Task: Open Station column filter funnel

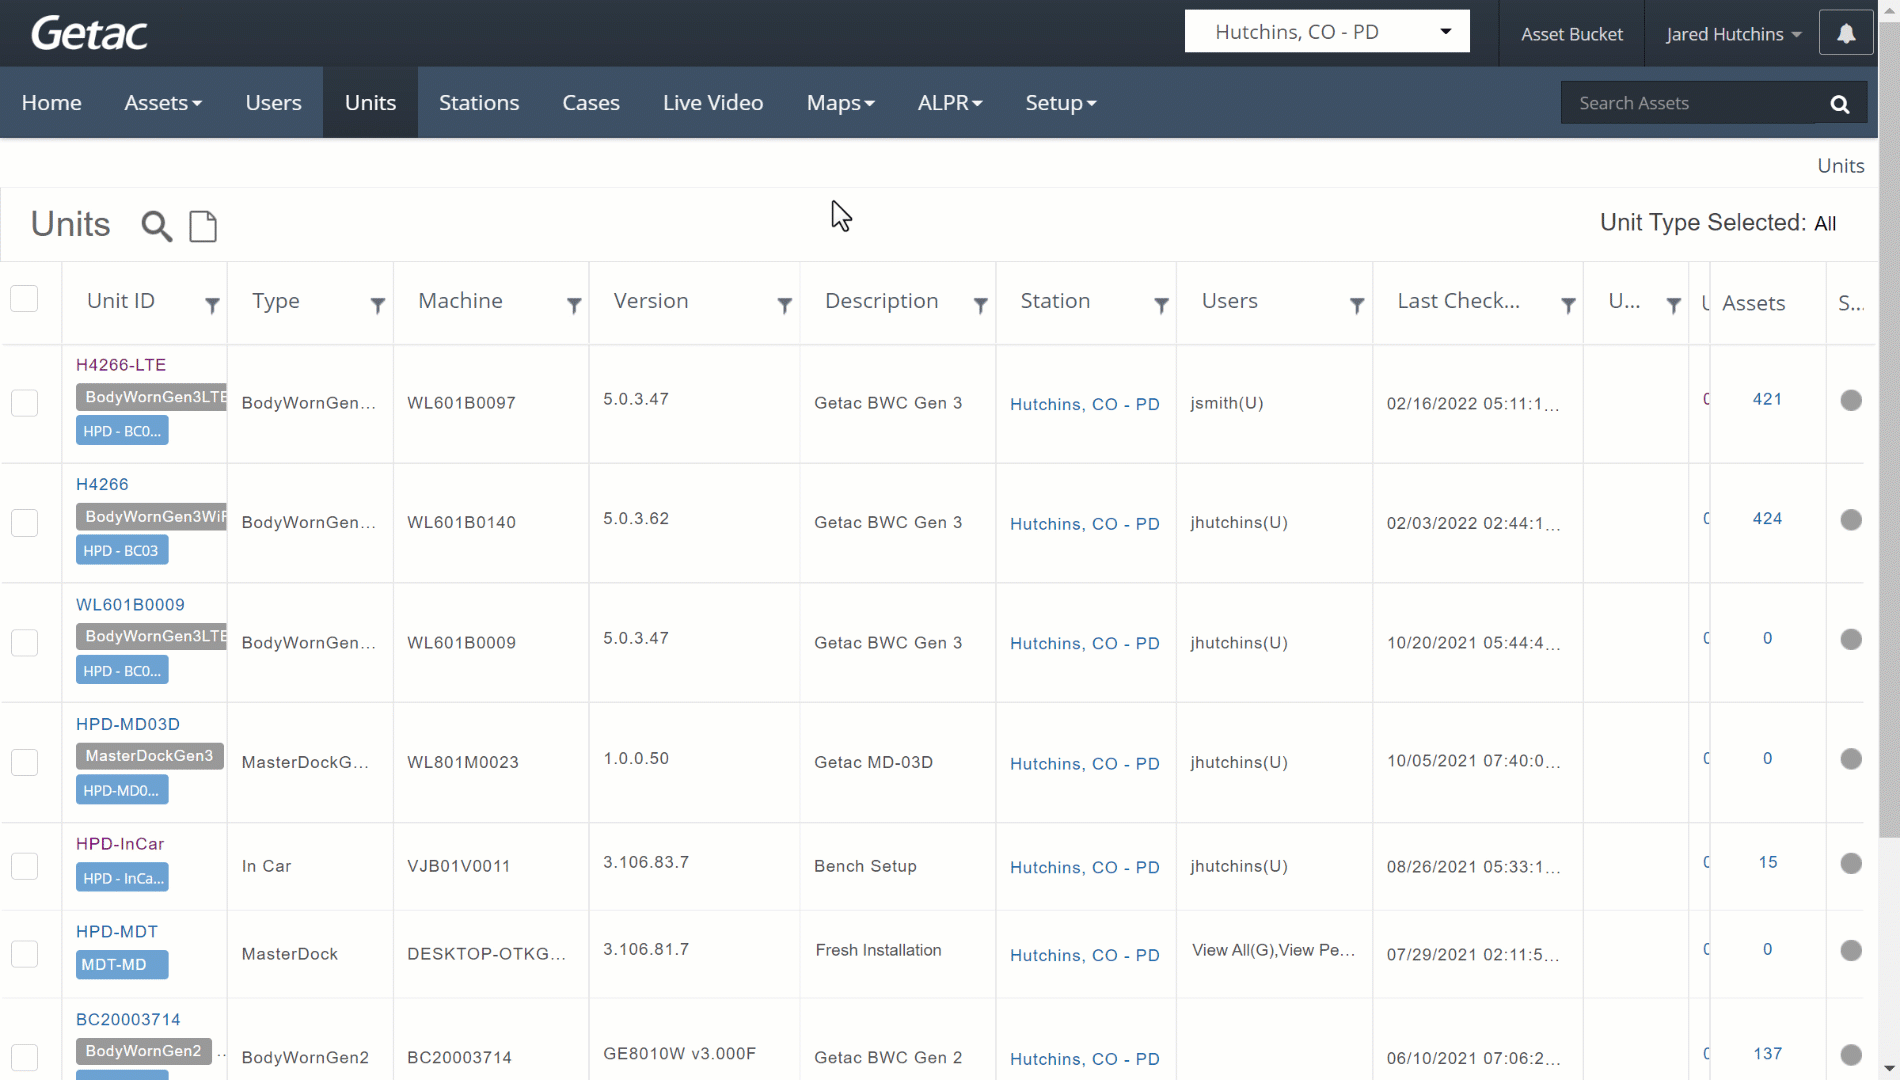Action: click(x=1161, y=305)
